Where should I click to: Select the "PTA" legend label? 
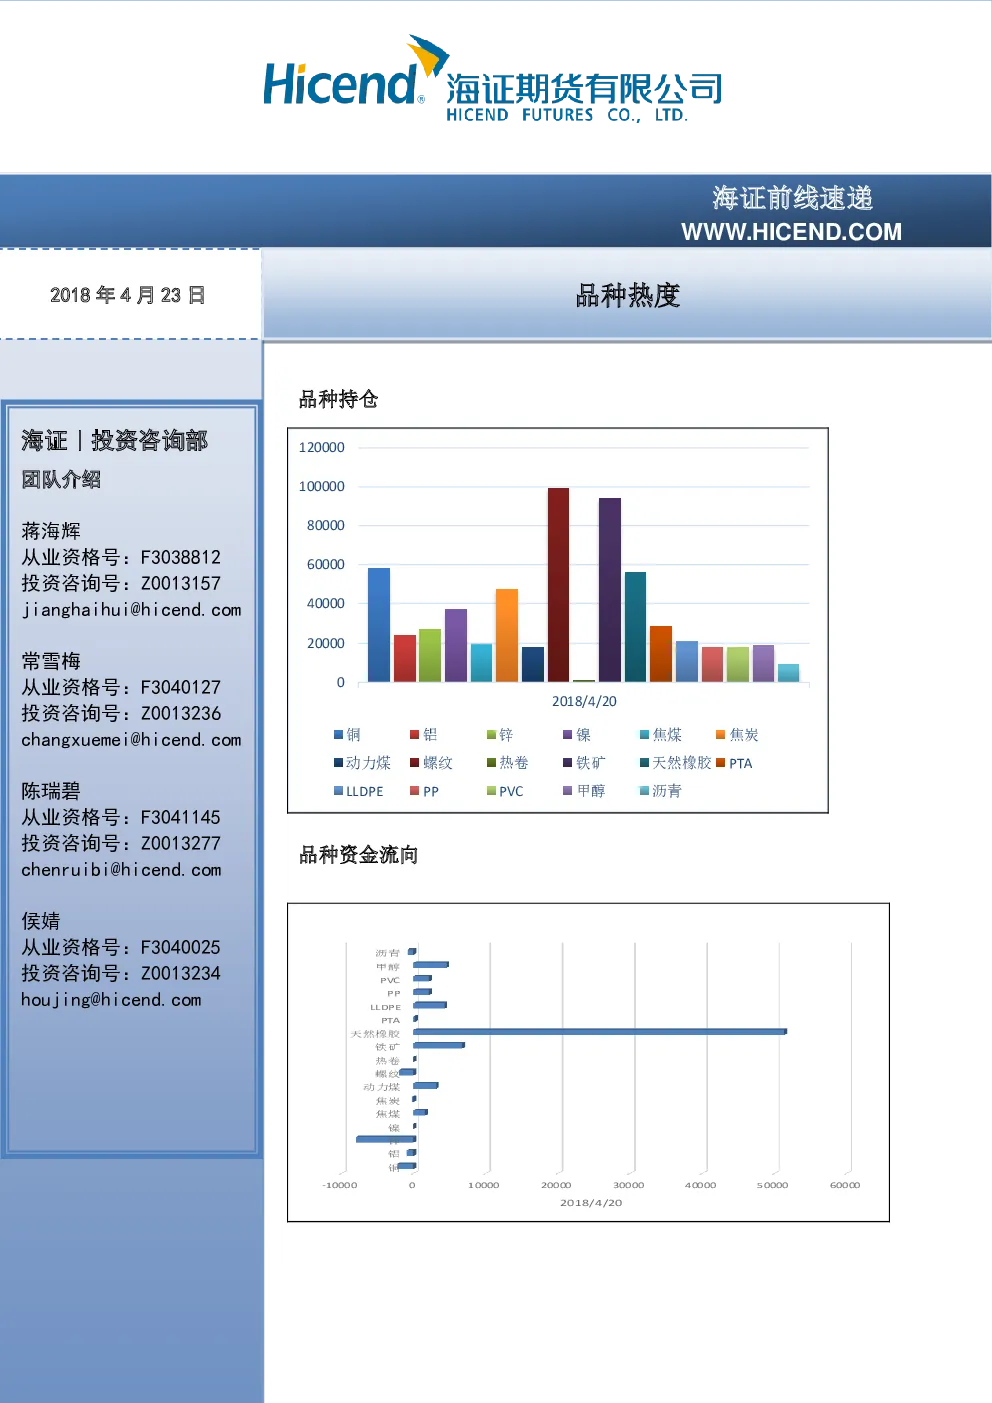click(740, 763)
